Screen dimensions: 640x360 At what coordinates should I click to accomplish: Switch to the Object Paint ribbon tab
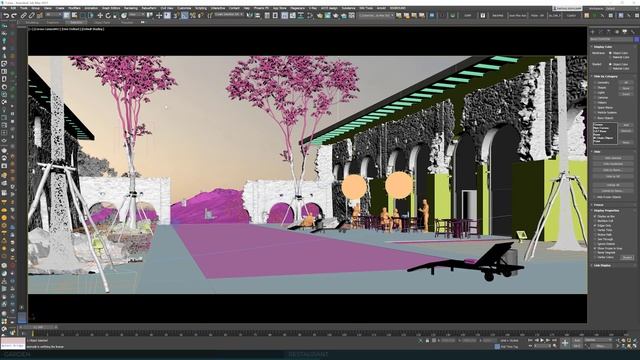tap(102, 22)
